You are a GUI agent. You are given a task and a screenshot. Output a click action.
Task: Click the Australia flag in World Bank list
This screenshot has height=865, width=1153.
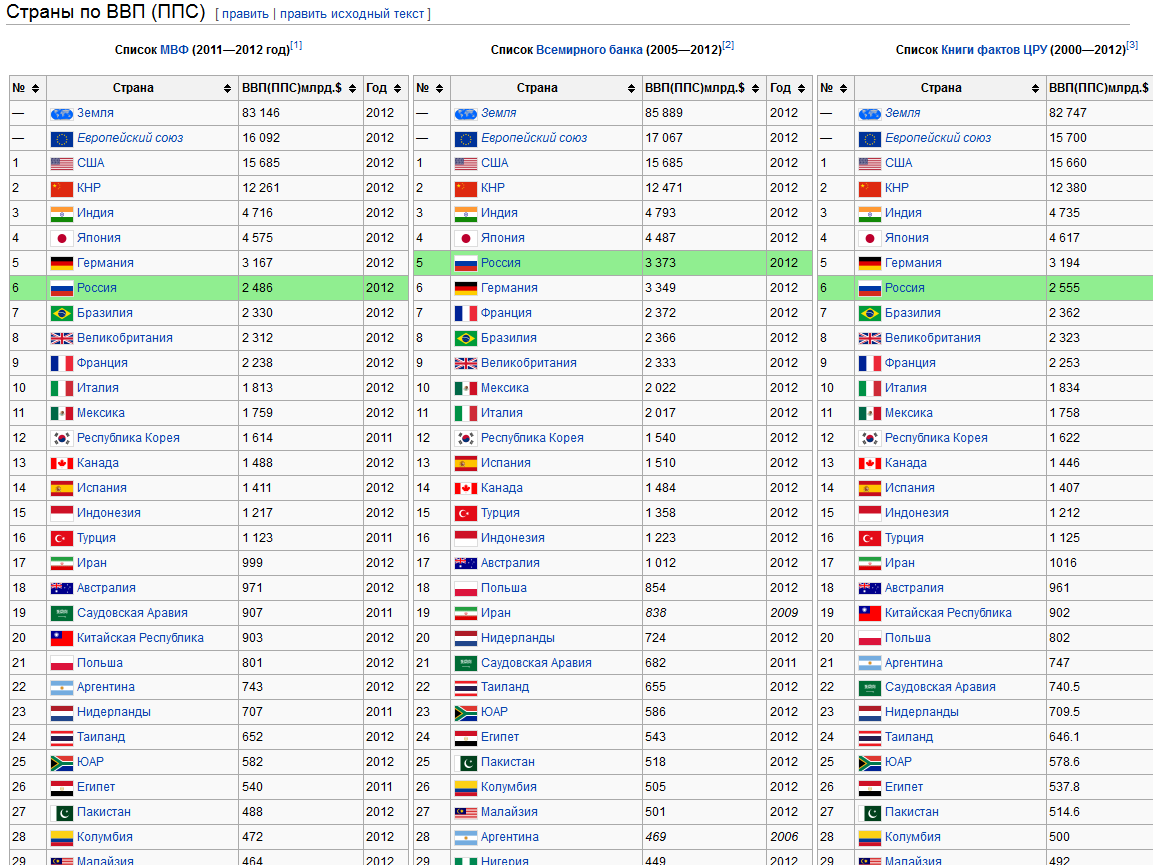(x=465, y=563)
